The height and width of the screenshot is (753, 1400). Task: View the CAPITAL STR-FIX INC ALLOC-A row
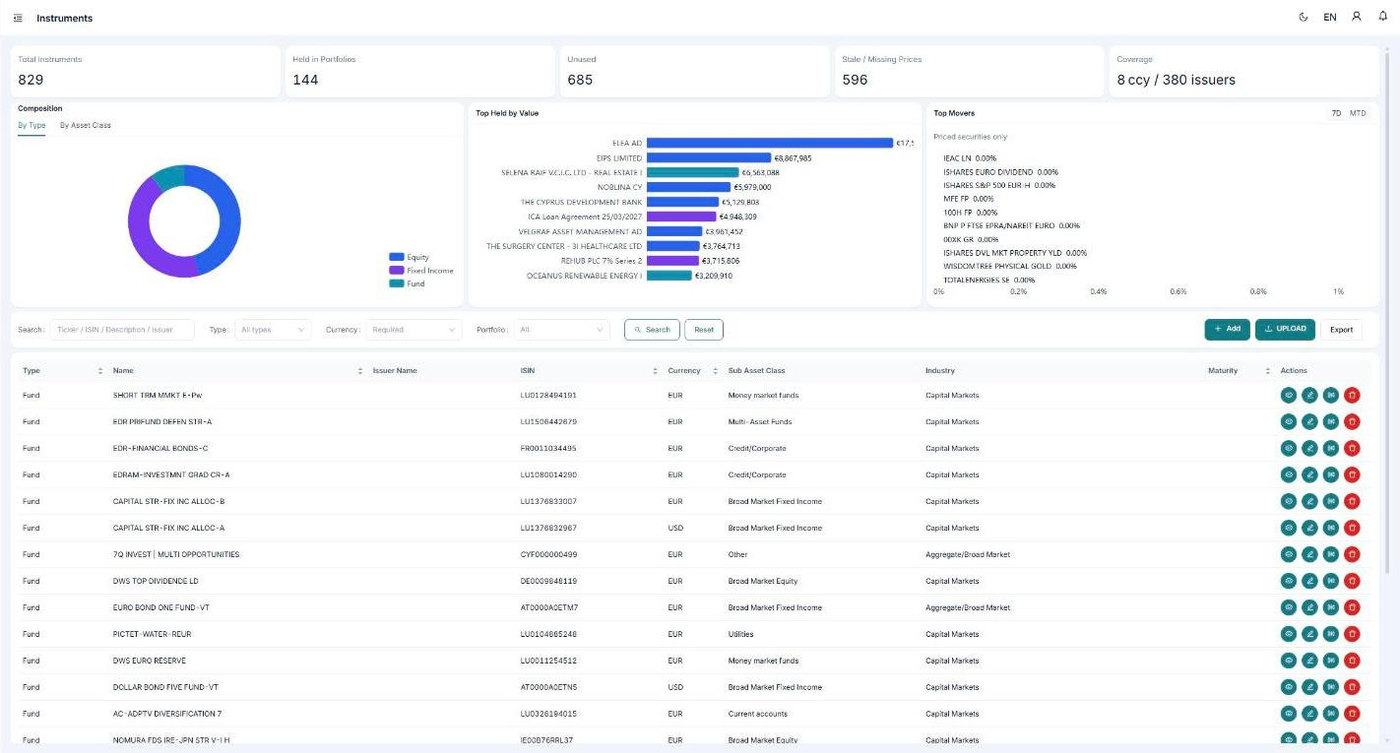[x=1289, y=528]
